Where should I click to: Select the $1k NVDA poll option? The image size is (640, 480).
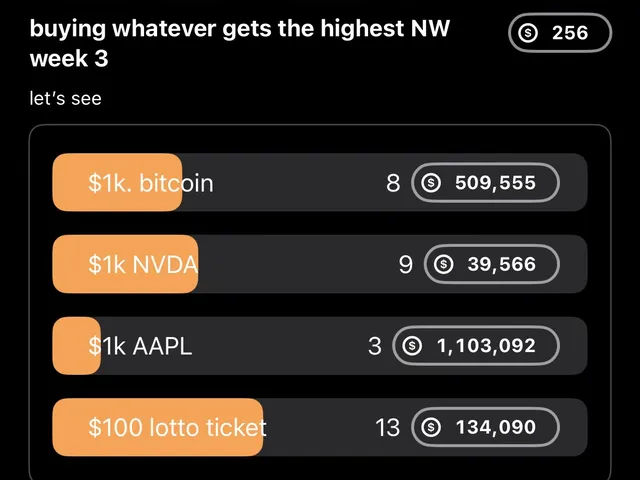(143, 264)
